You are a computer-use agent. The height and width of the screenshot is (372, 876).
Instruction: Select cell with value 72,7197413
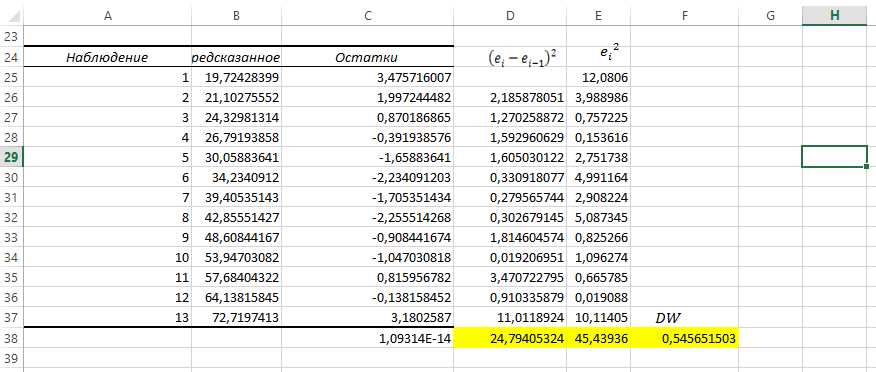click(236, 318)
